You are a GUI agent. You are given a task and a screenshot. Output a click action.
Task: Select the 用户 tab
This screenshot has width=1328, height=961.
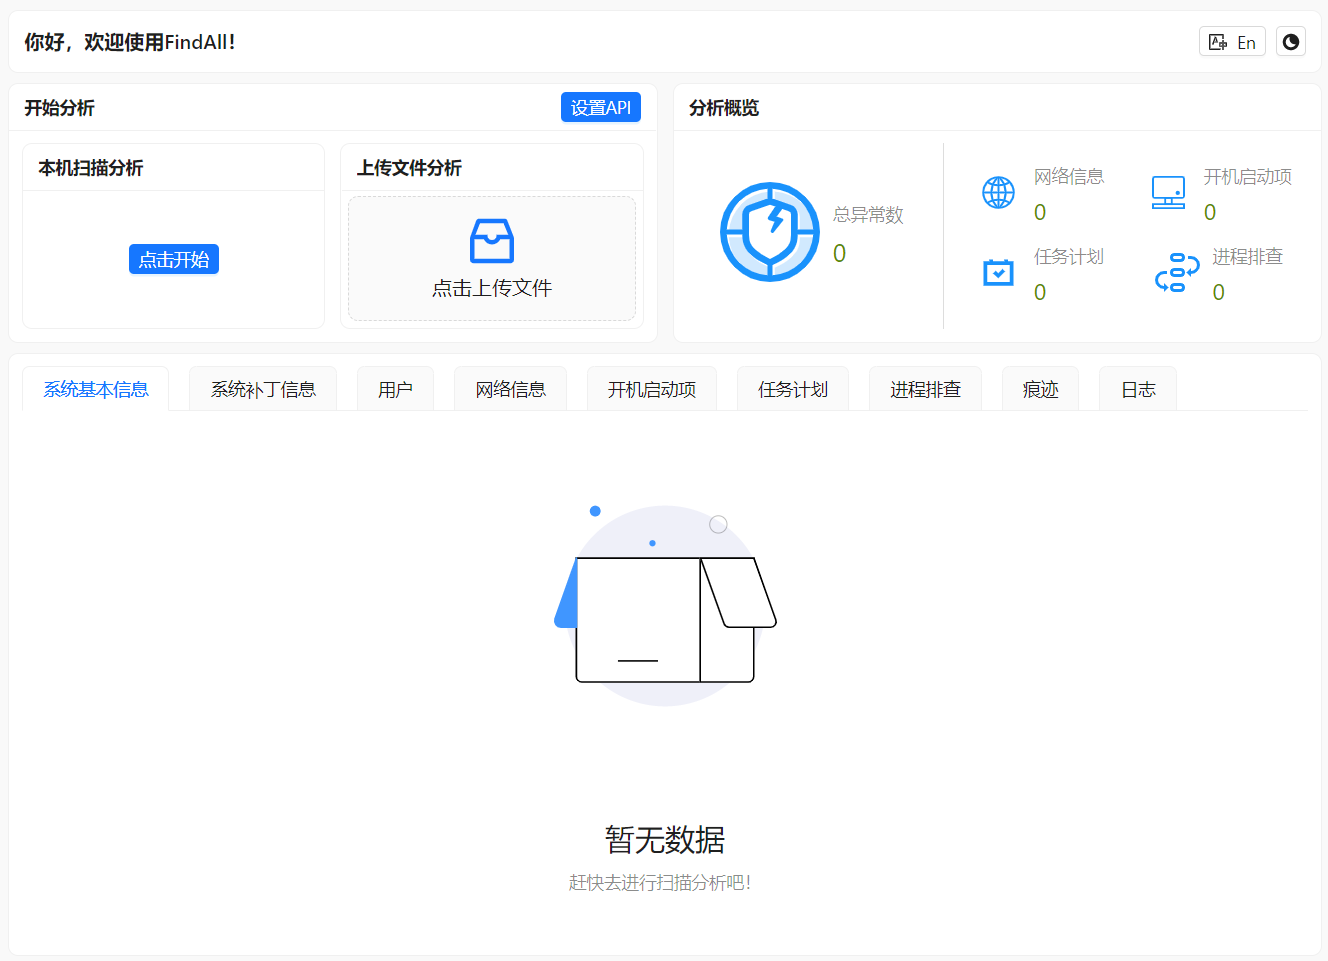[395, 389]
